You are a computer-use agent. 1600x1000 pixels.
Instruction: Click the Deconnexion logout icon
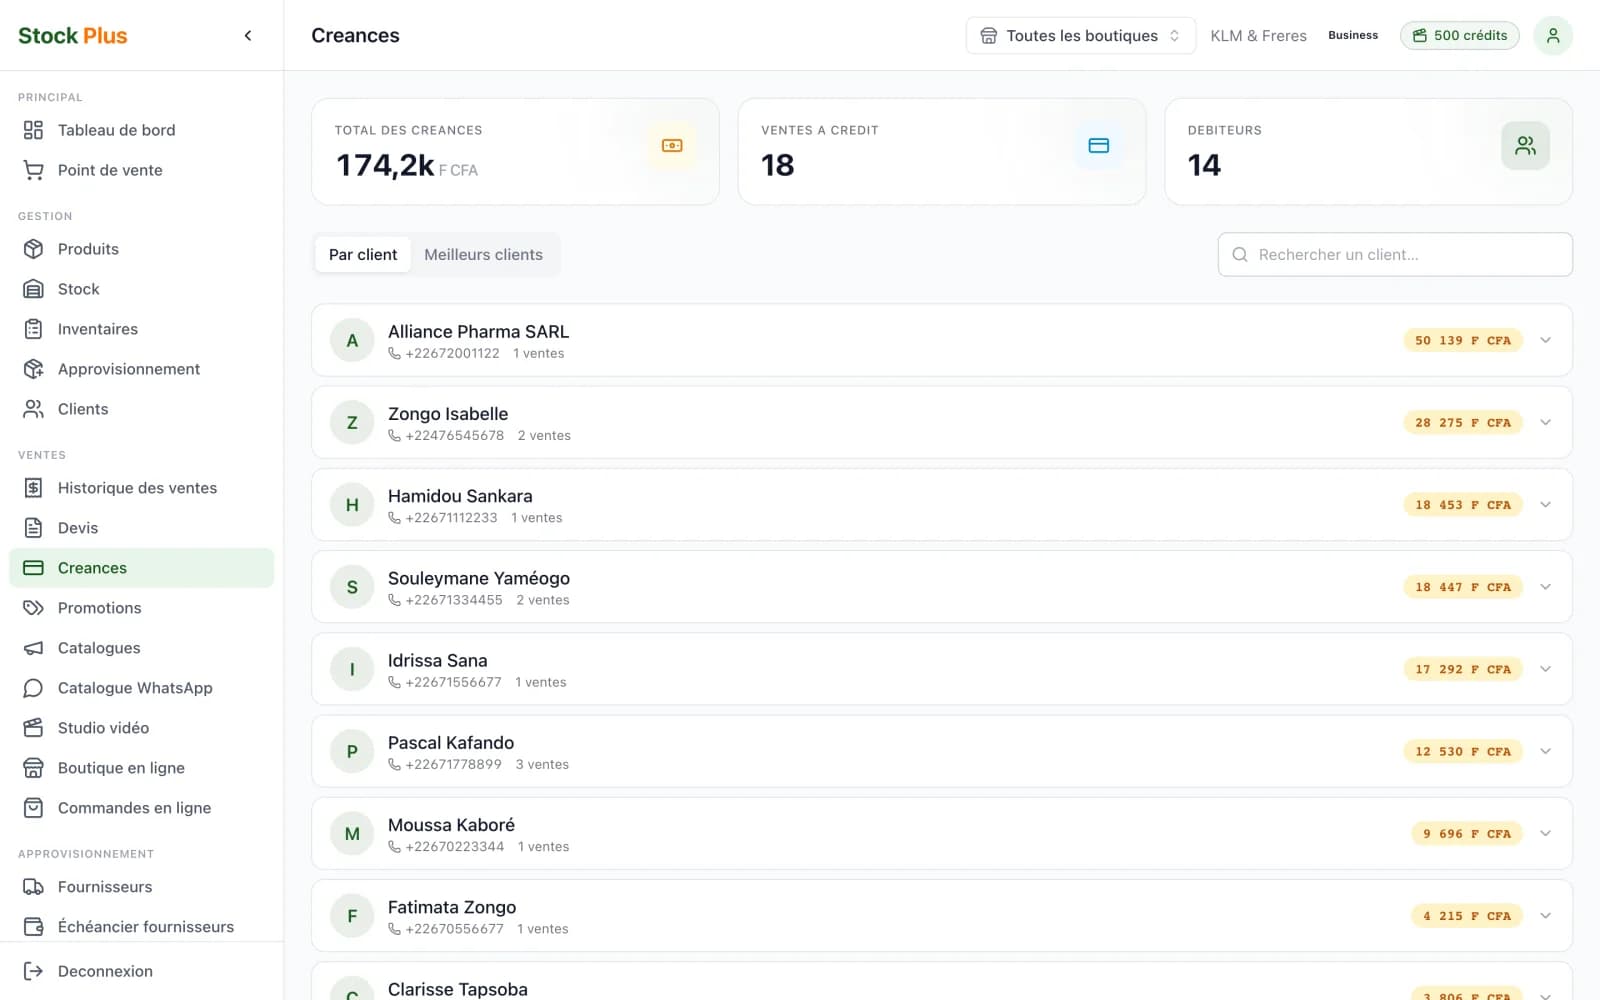pos(33,971)
